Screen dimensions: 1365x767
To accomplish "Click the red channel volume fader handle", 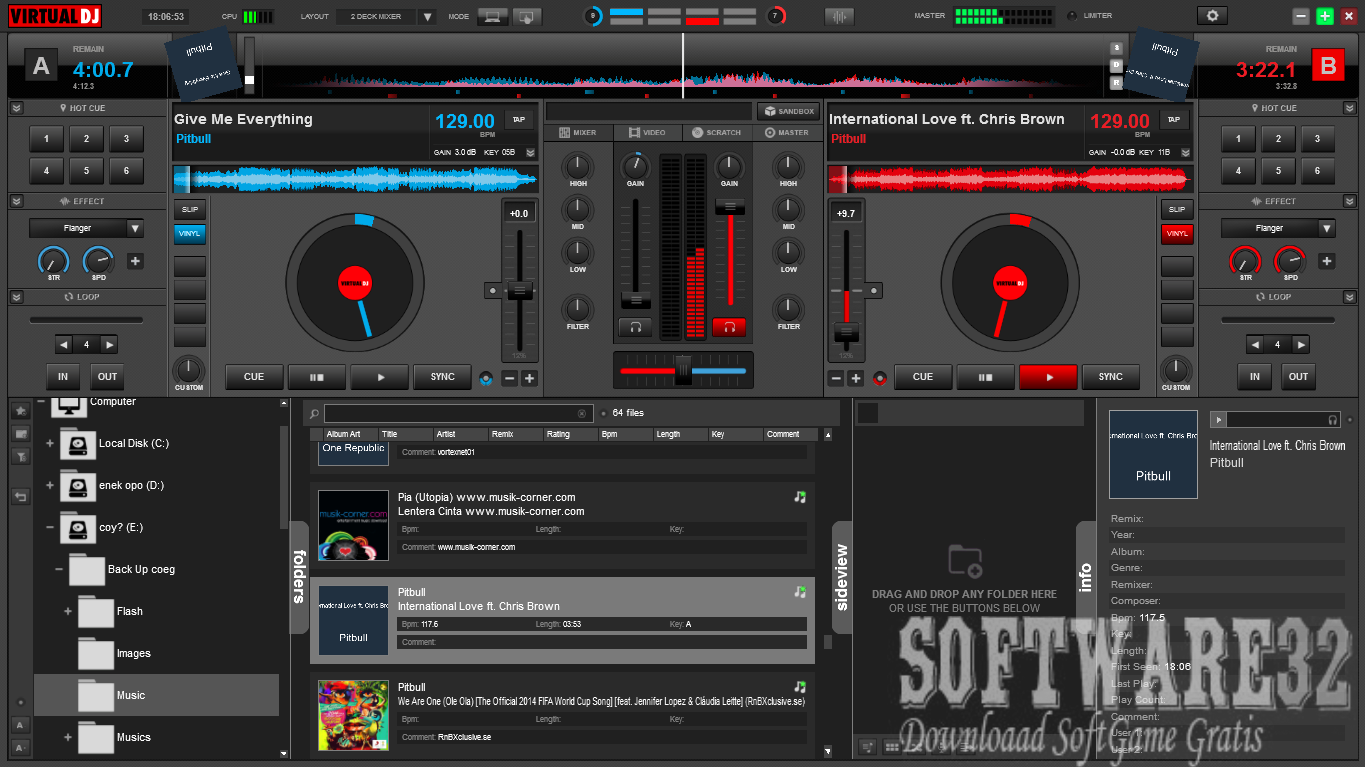I will tap(729, 206).
